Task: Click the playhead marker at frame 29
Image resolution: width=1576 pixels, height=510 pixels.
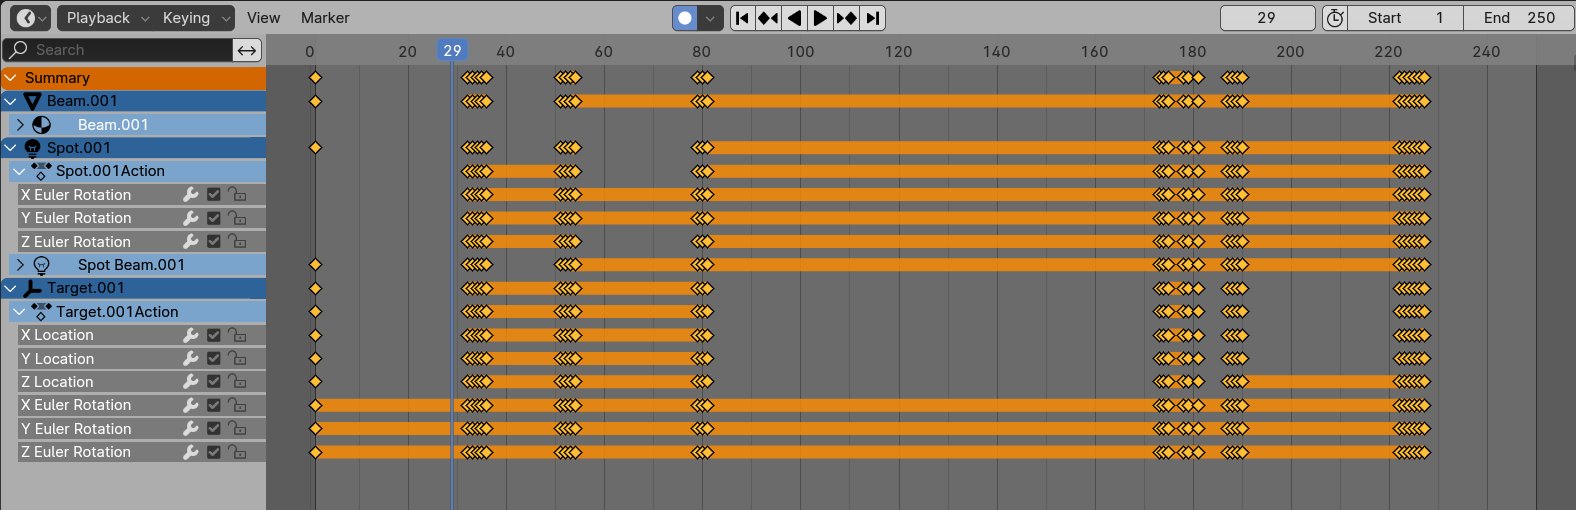Action: pos(452,50)
